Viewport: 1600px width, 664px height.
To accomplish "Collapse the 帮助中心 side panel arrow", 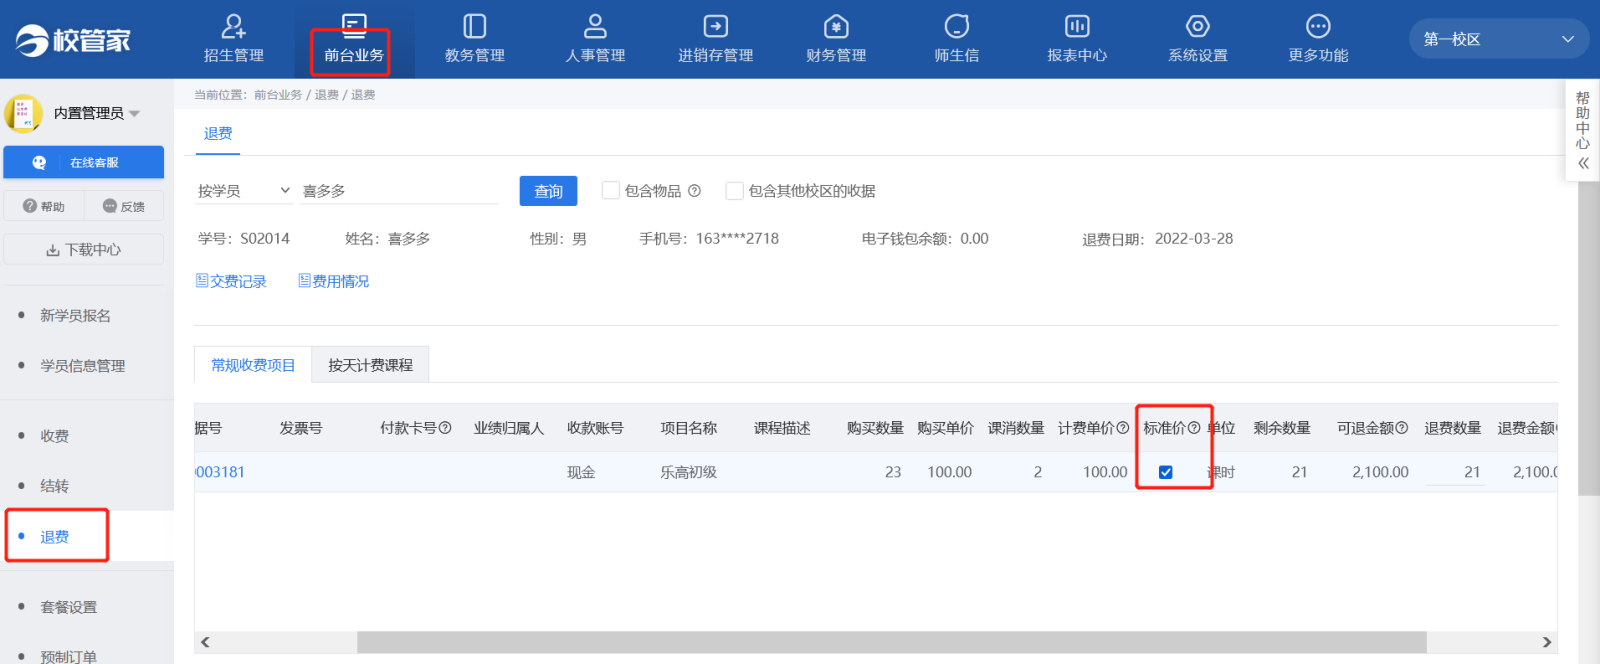I will point(1583,163).
